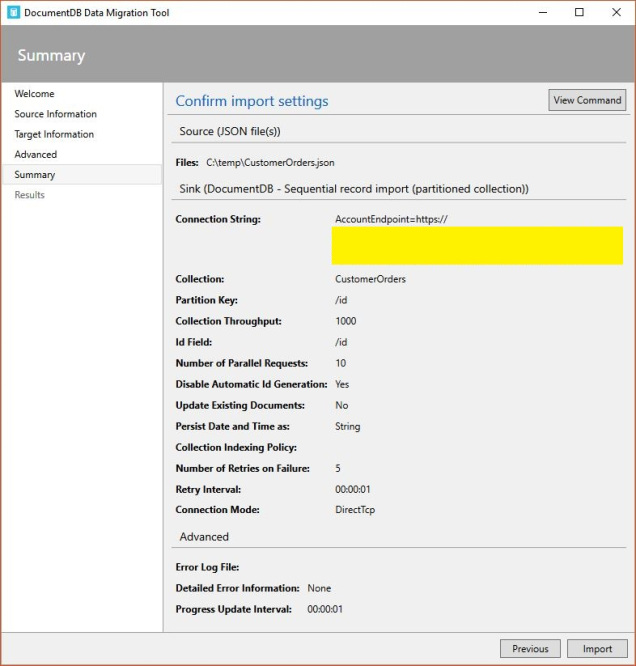
Task: Click the file path C:\temp\CustomerOrders.json
Action: tap(270, 163)
